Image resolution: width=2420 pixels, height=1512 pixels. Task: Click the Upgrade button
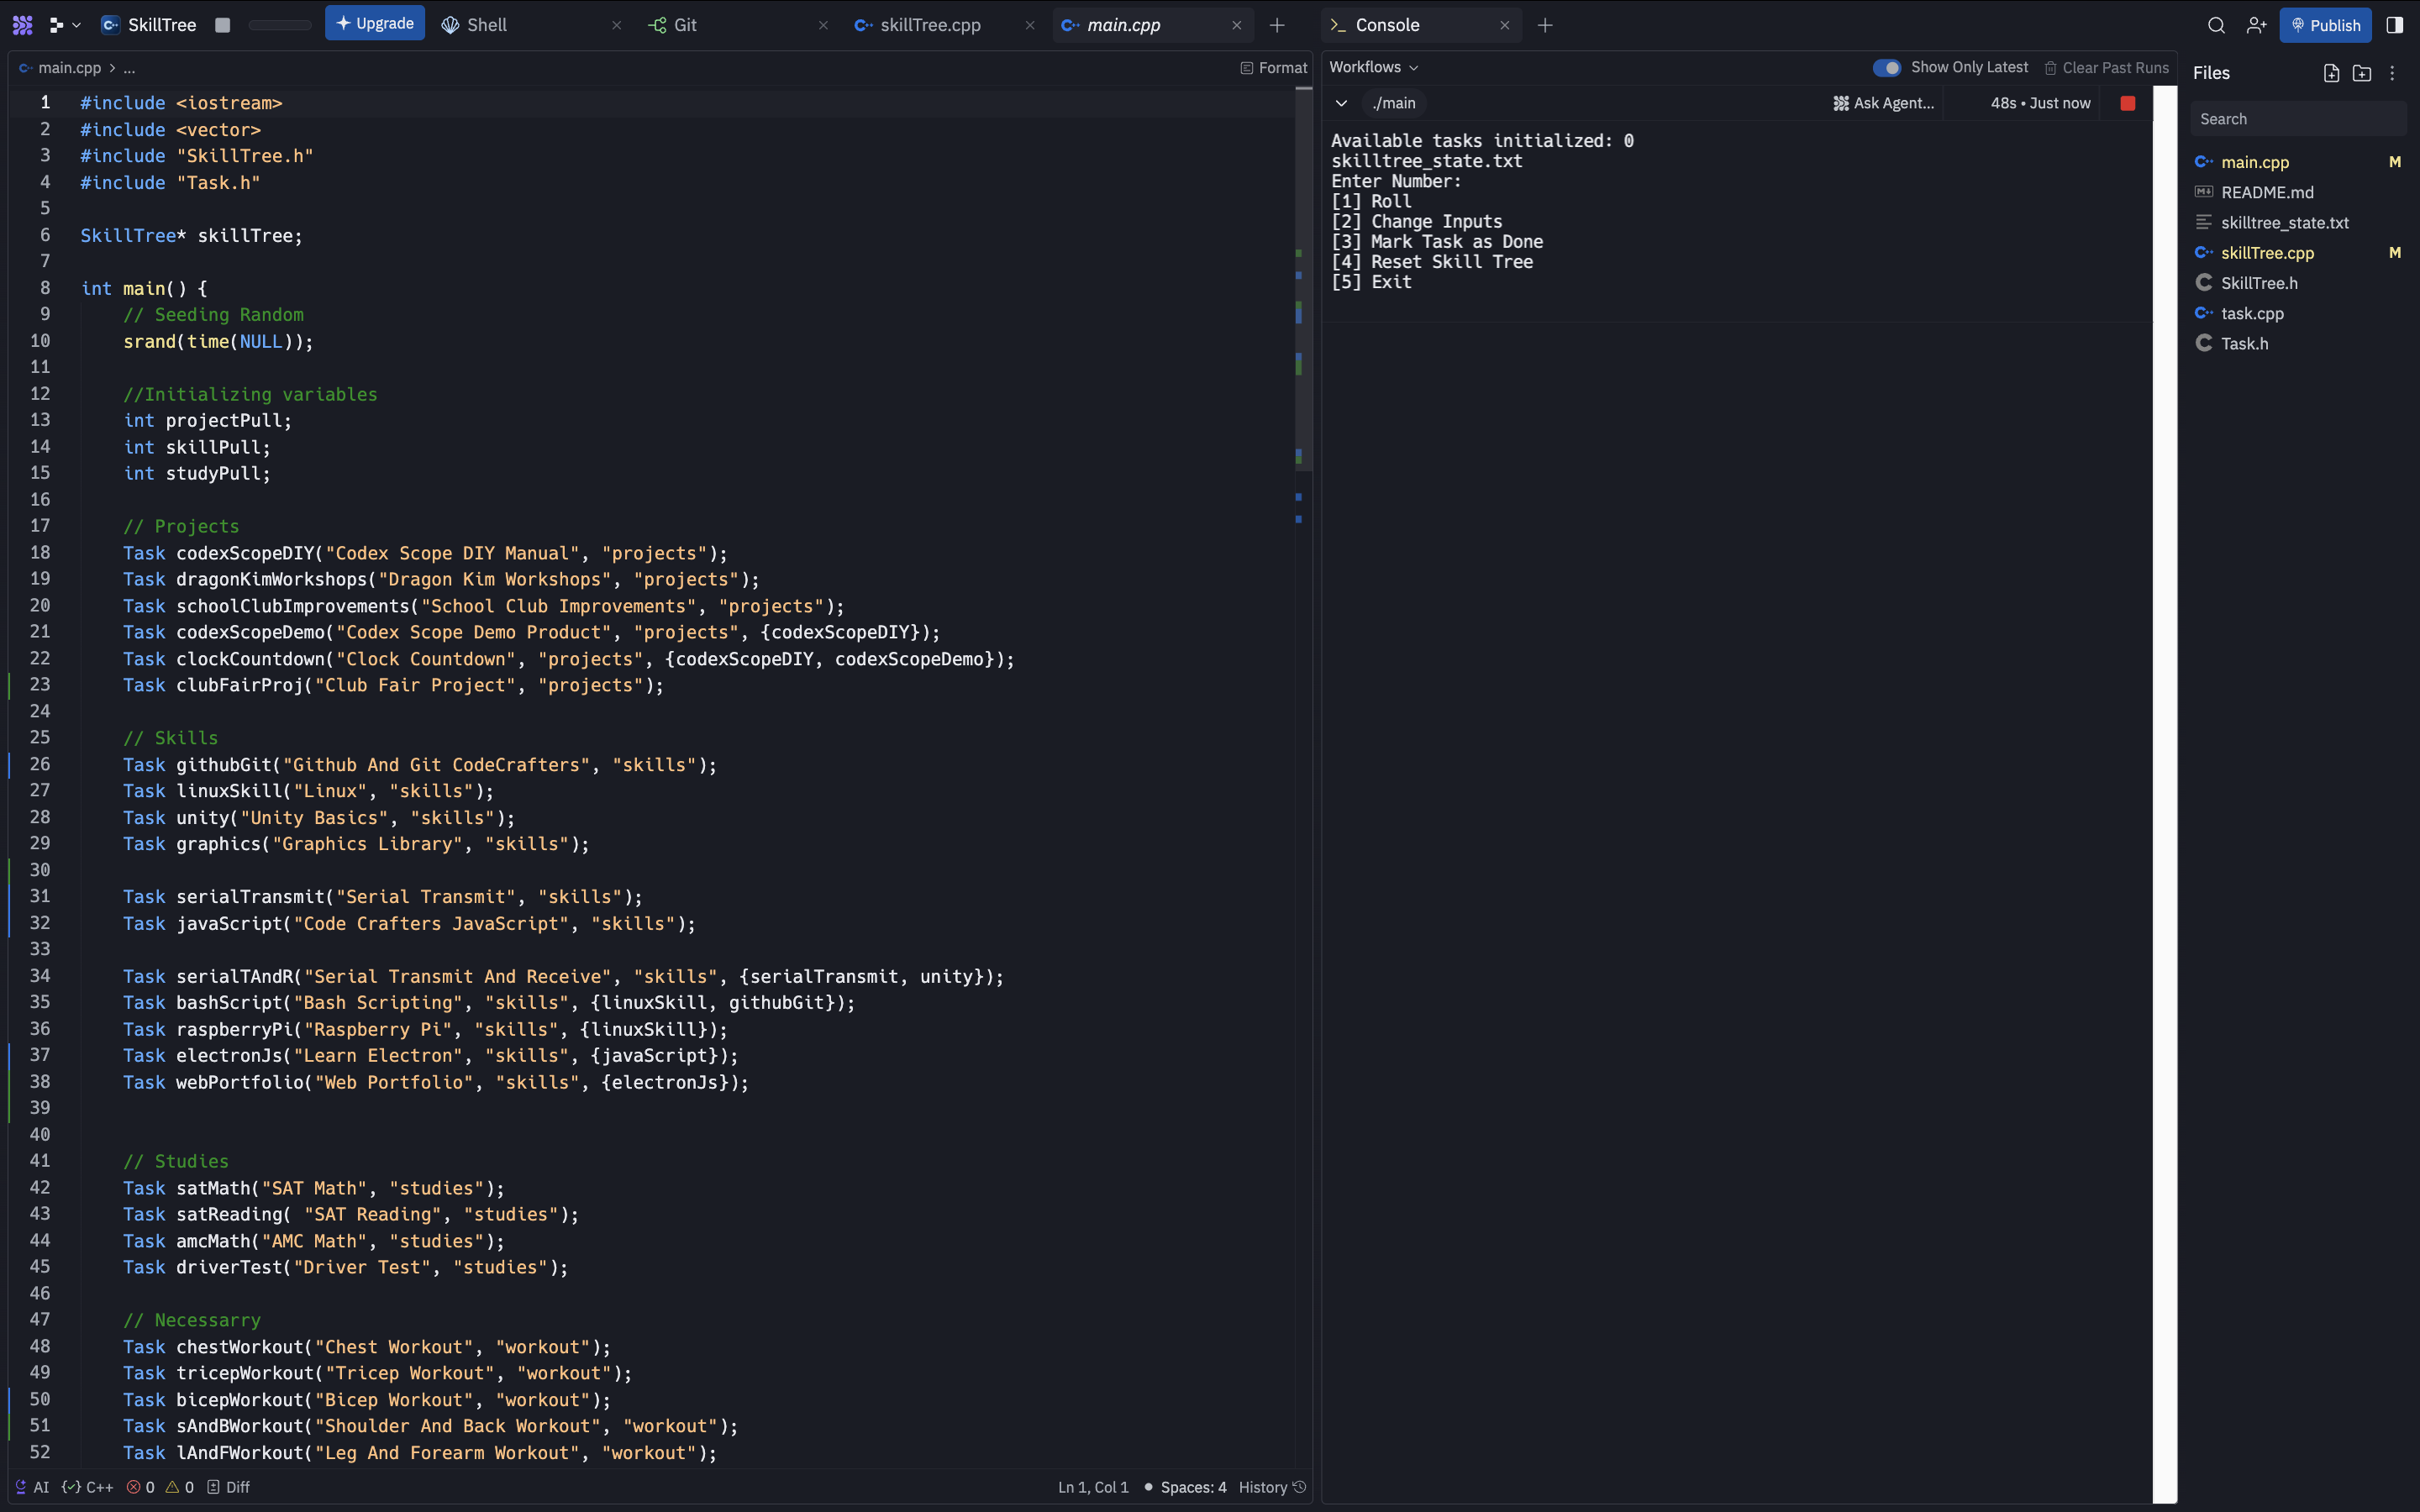[375, 23]
